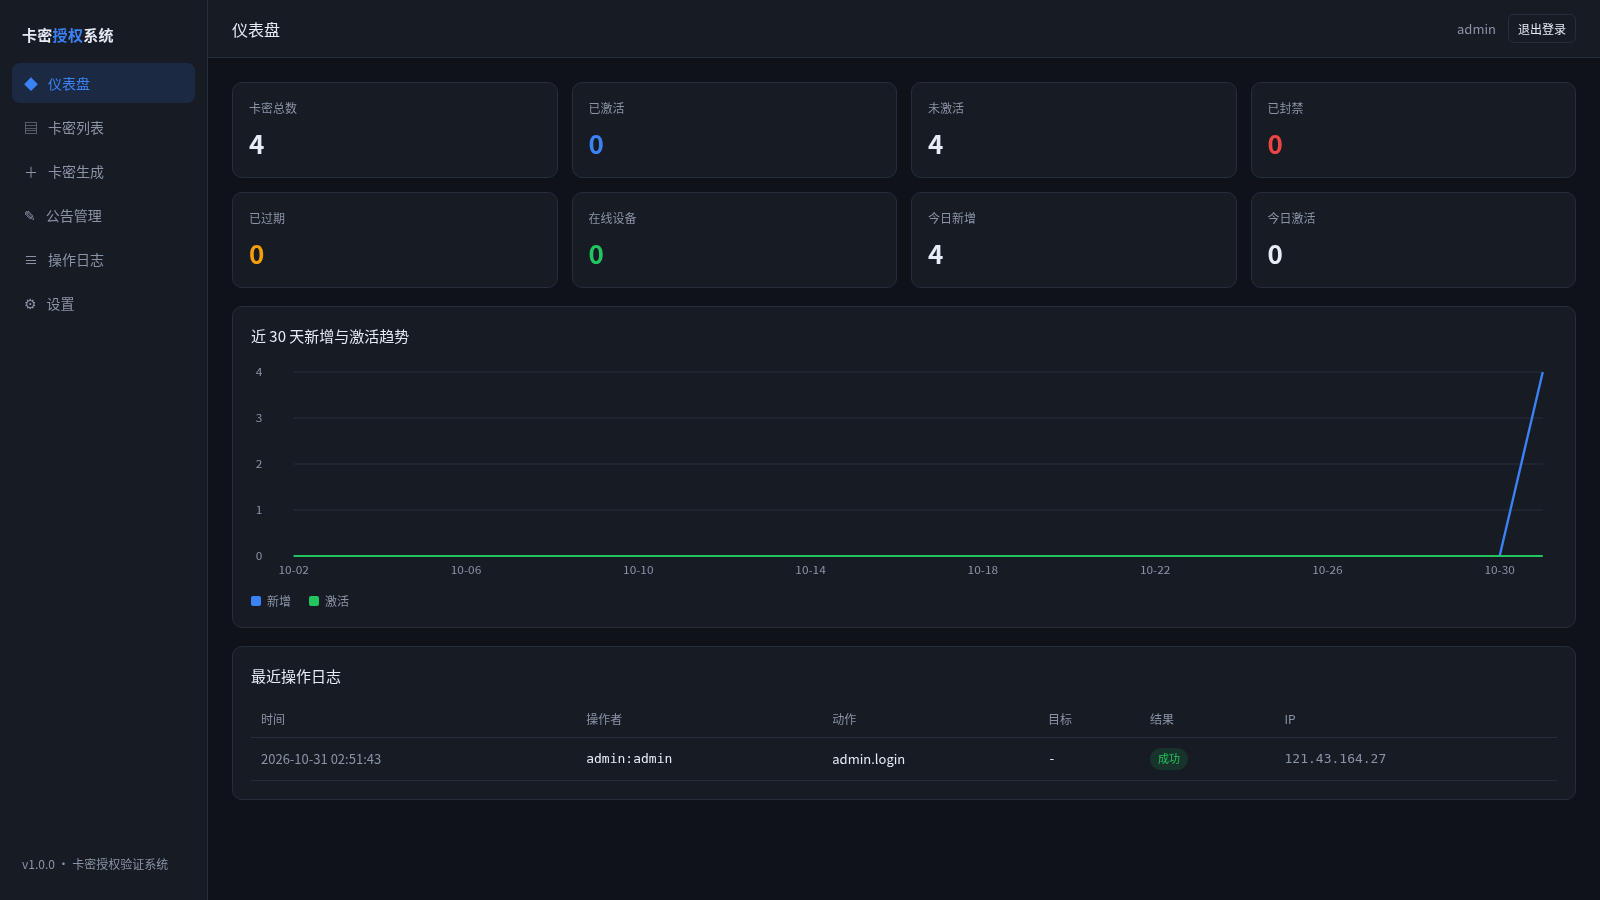Click the 目标 column header
Screen dimensions: 1600x900
(1060, 719)
